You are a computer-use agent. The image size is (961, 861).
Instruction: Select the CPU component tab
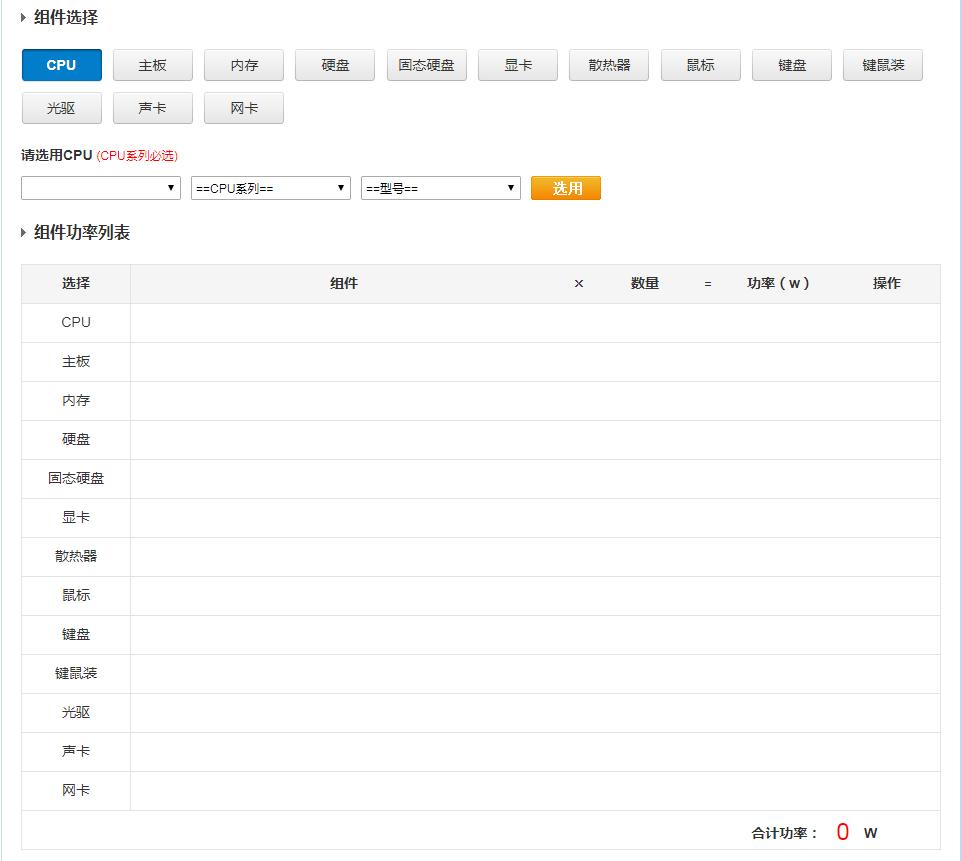tap(61, 64)
